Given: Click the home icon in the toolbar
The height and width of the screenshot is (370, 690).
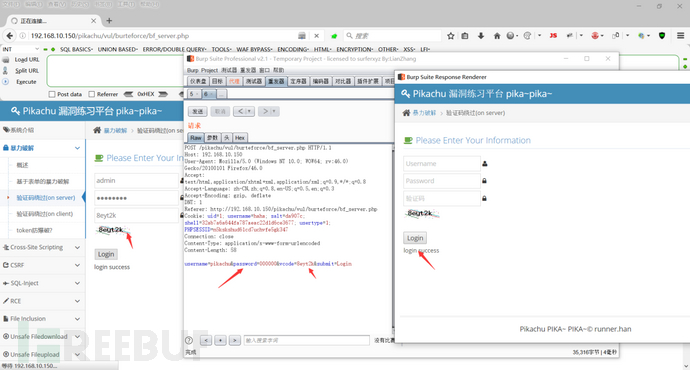Looking at the screenshot, I should 497,36.
